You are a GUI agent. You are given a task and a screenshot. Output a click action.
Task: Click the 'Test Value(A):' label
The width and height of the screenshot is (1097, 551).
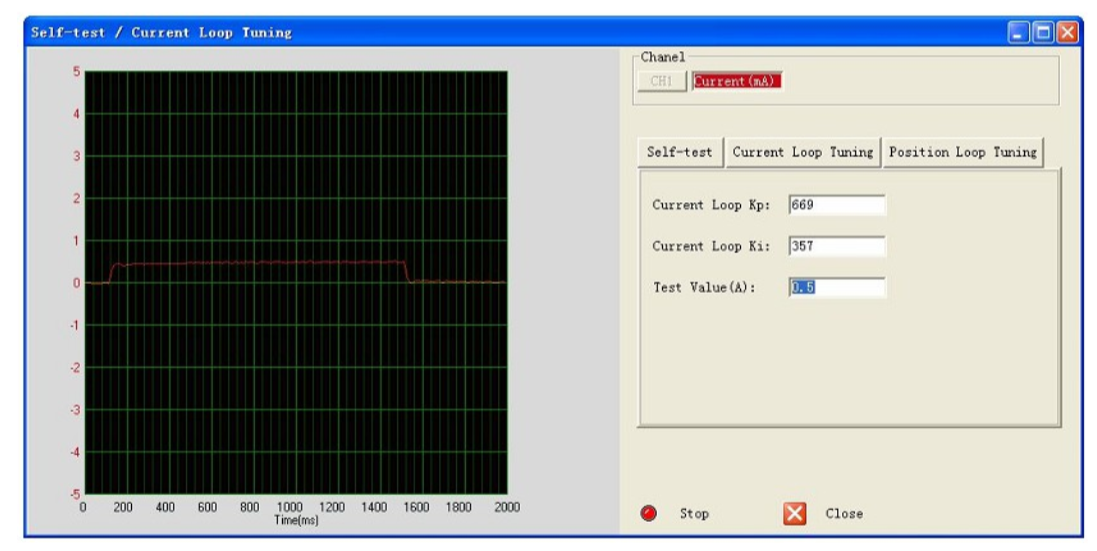pos(705,287)
